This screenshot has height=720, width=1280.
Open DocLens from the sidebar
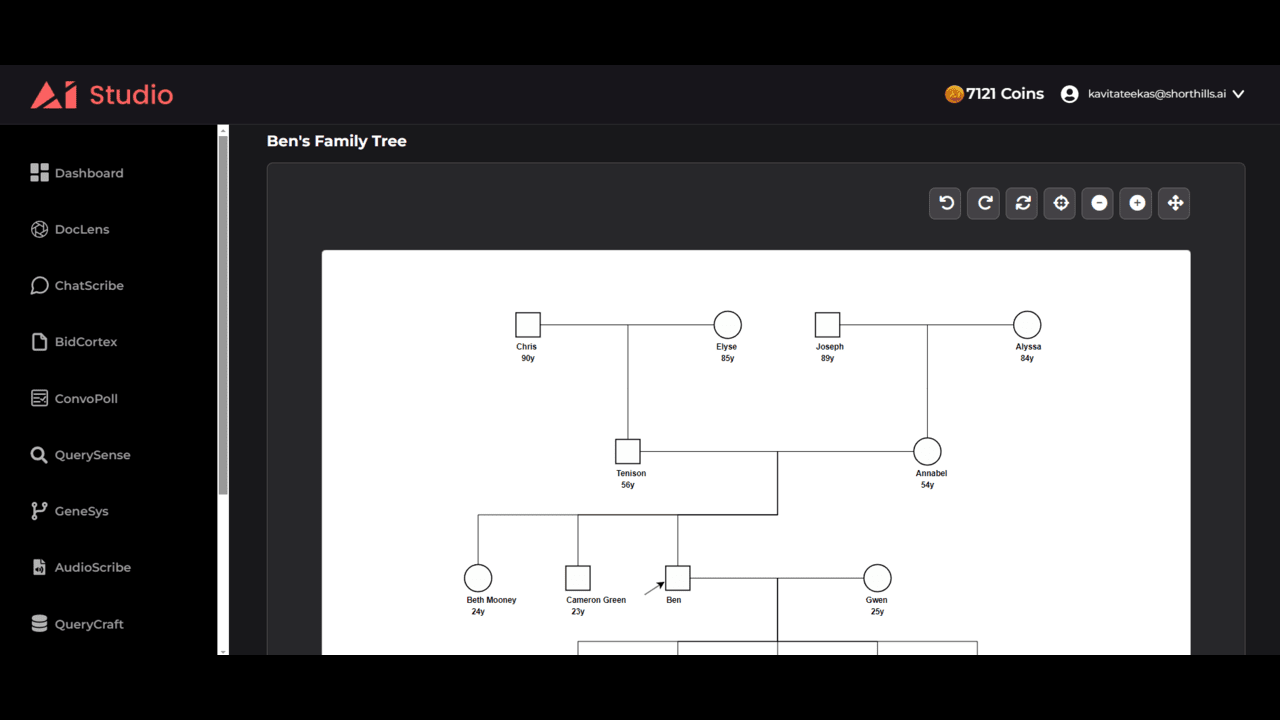pos(69,229)
